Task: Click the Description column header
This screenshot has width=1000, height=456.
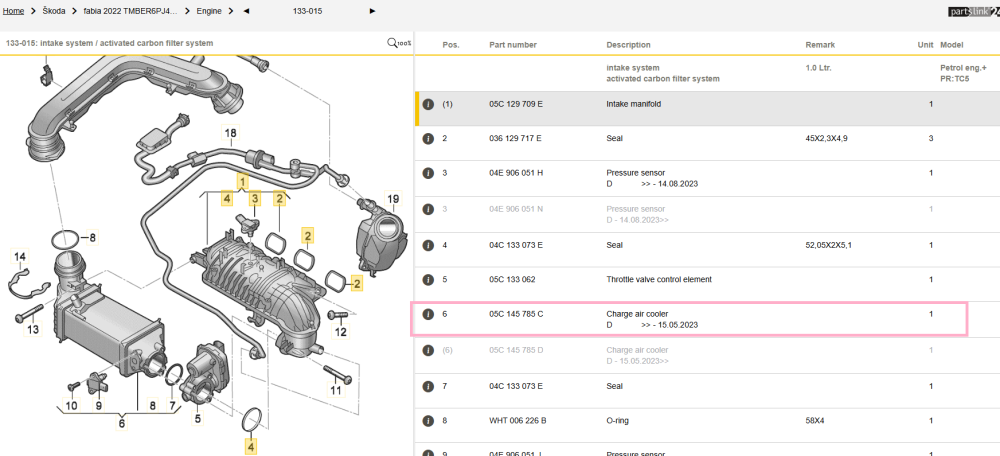Action: tap(628, 45)
